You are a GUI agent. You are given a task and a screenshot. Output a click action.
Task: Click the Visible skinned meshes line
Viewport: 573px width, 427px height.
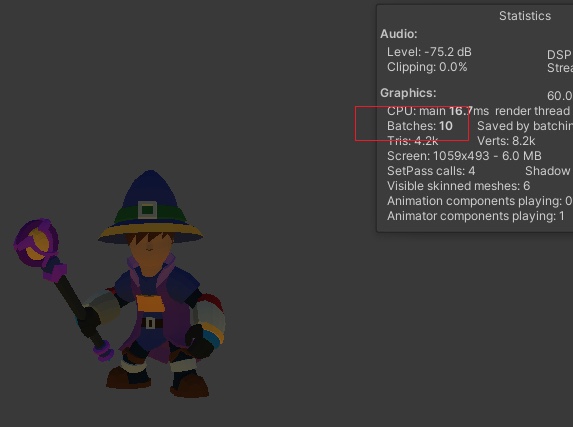(459, 186)
